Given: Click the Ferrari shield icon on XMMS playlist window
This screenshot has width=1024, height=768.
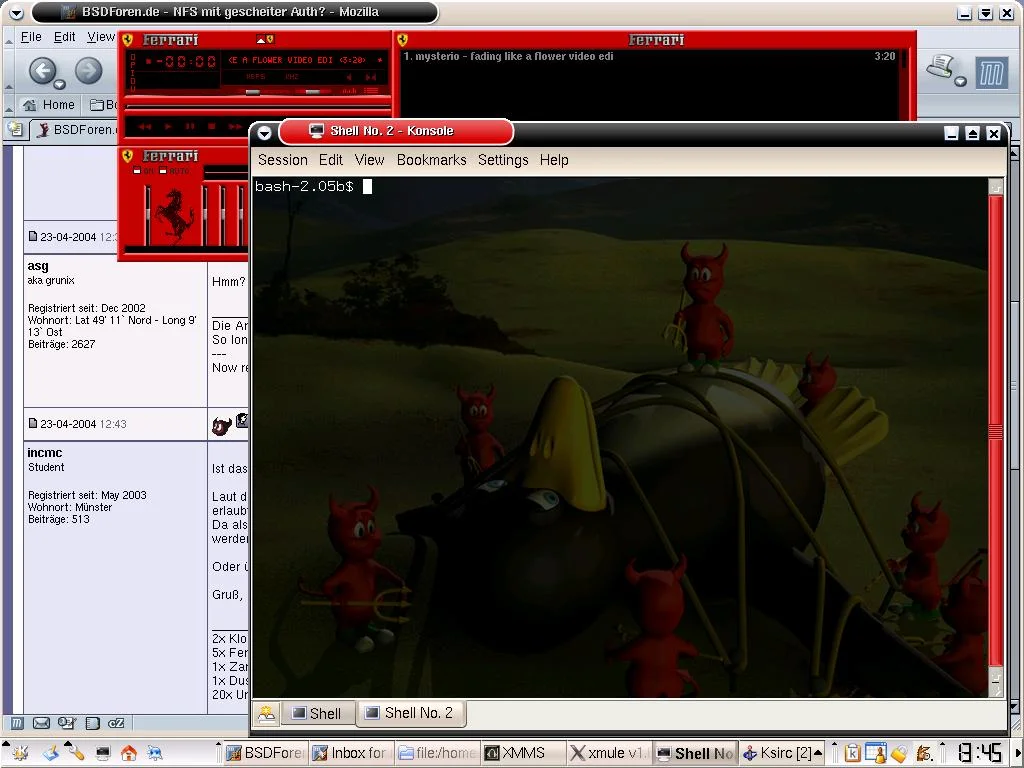Looking at the screenshot, I should (403, 40).
